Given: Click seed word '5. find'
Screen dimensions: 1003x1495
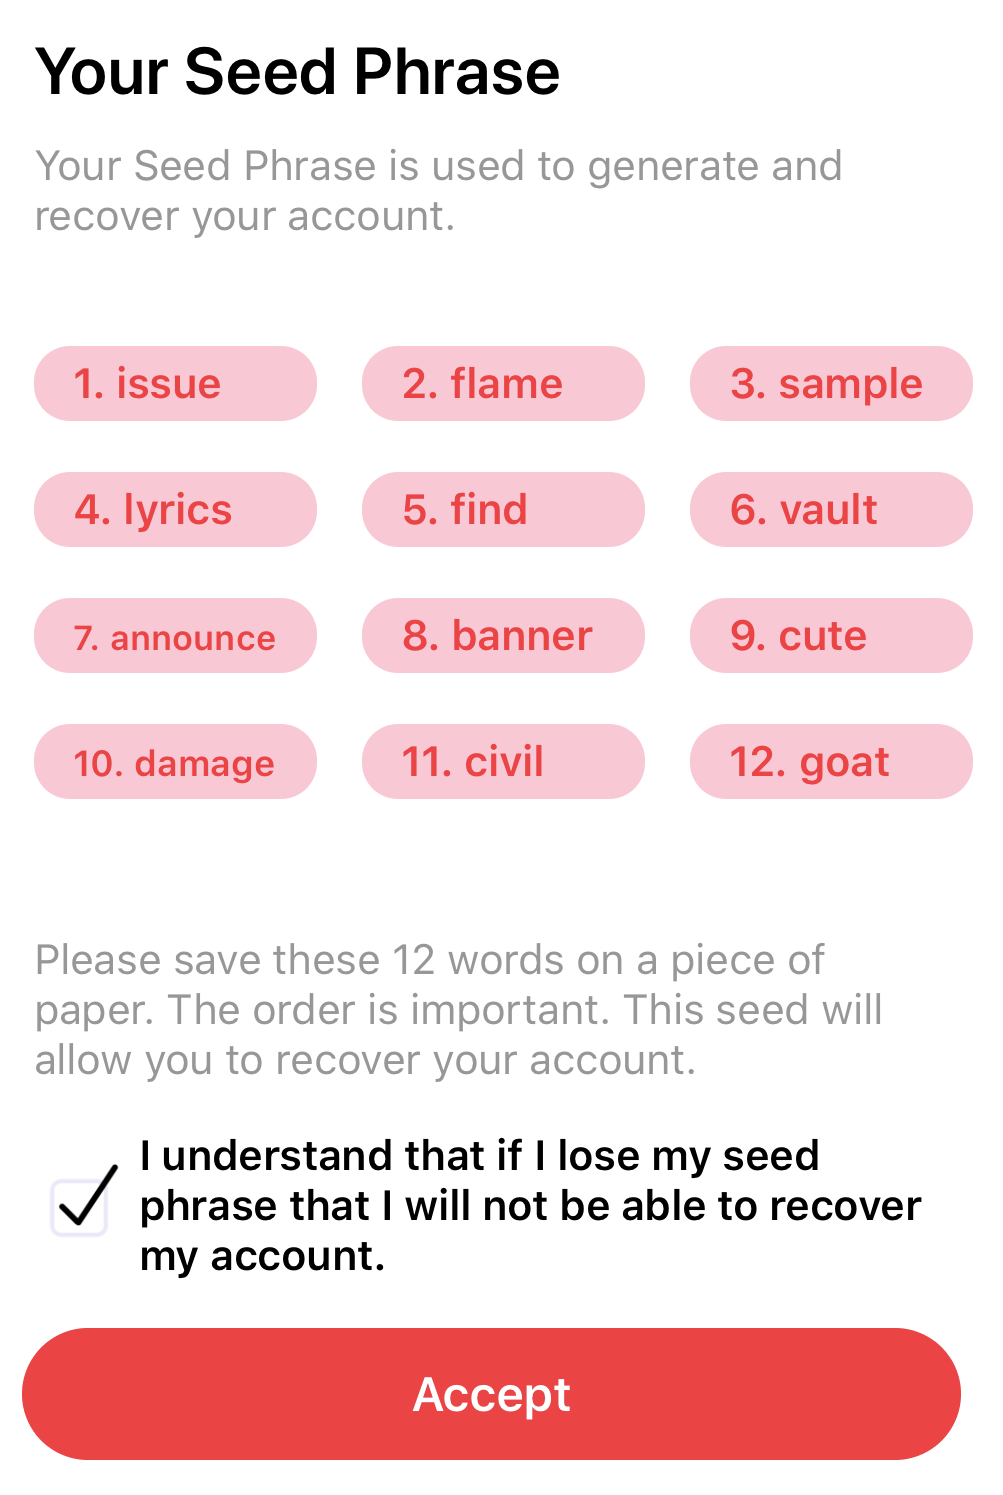Looking at the screenshot, I should click(503, 510).
